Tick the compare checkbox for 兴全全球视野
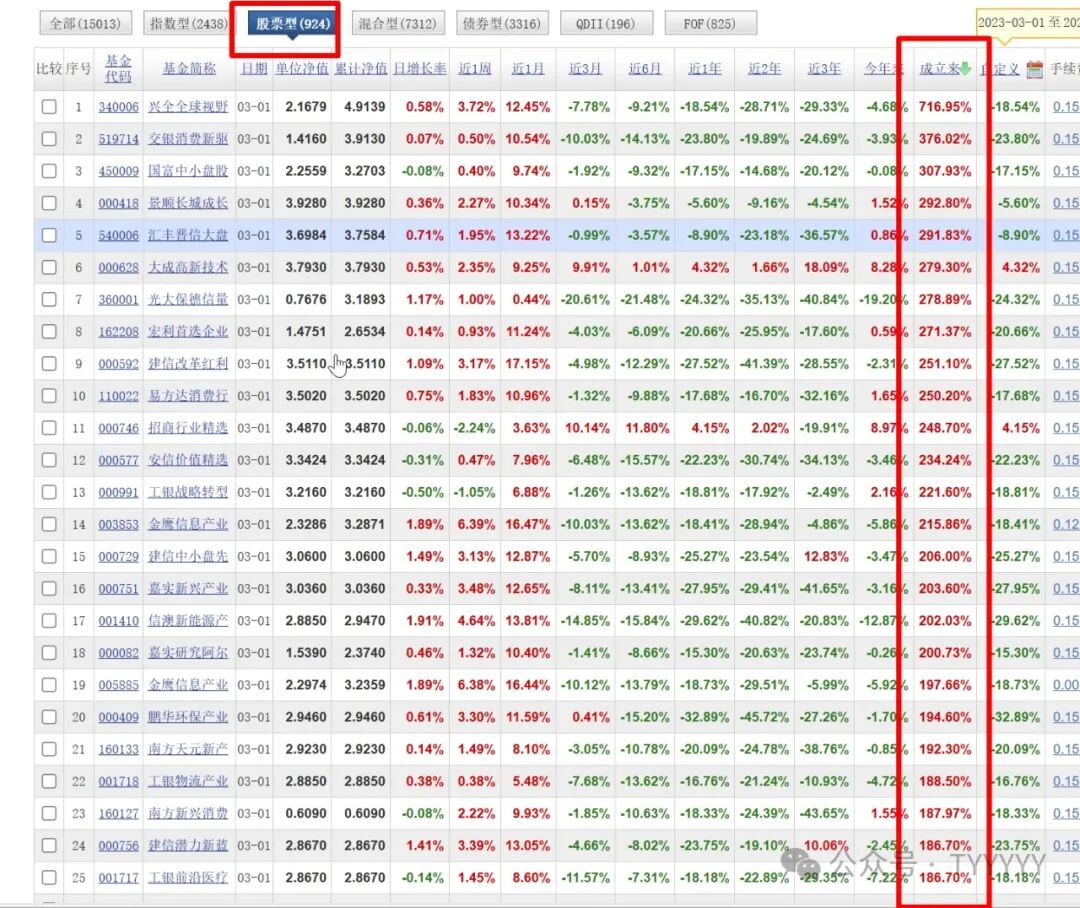The width and height of the screenshot is (1080, 908). (x=49, y=107)
